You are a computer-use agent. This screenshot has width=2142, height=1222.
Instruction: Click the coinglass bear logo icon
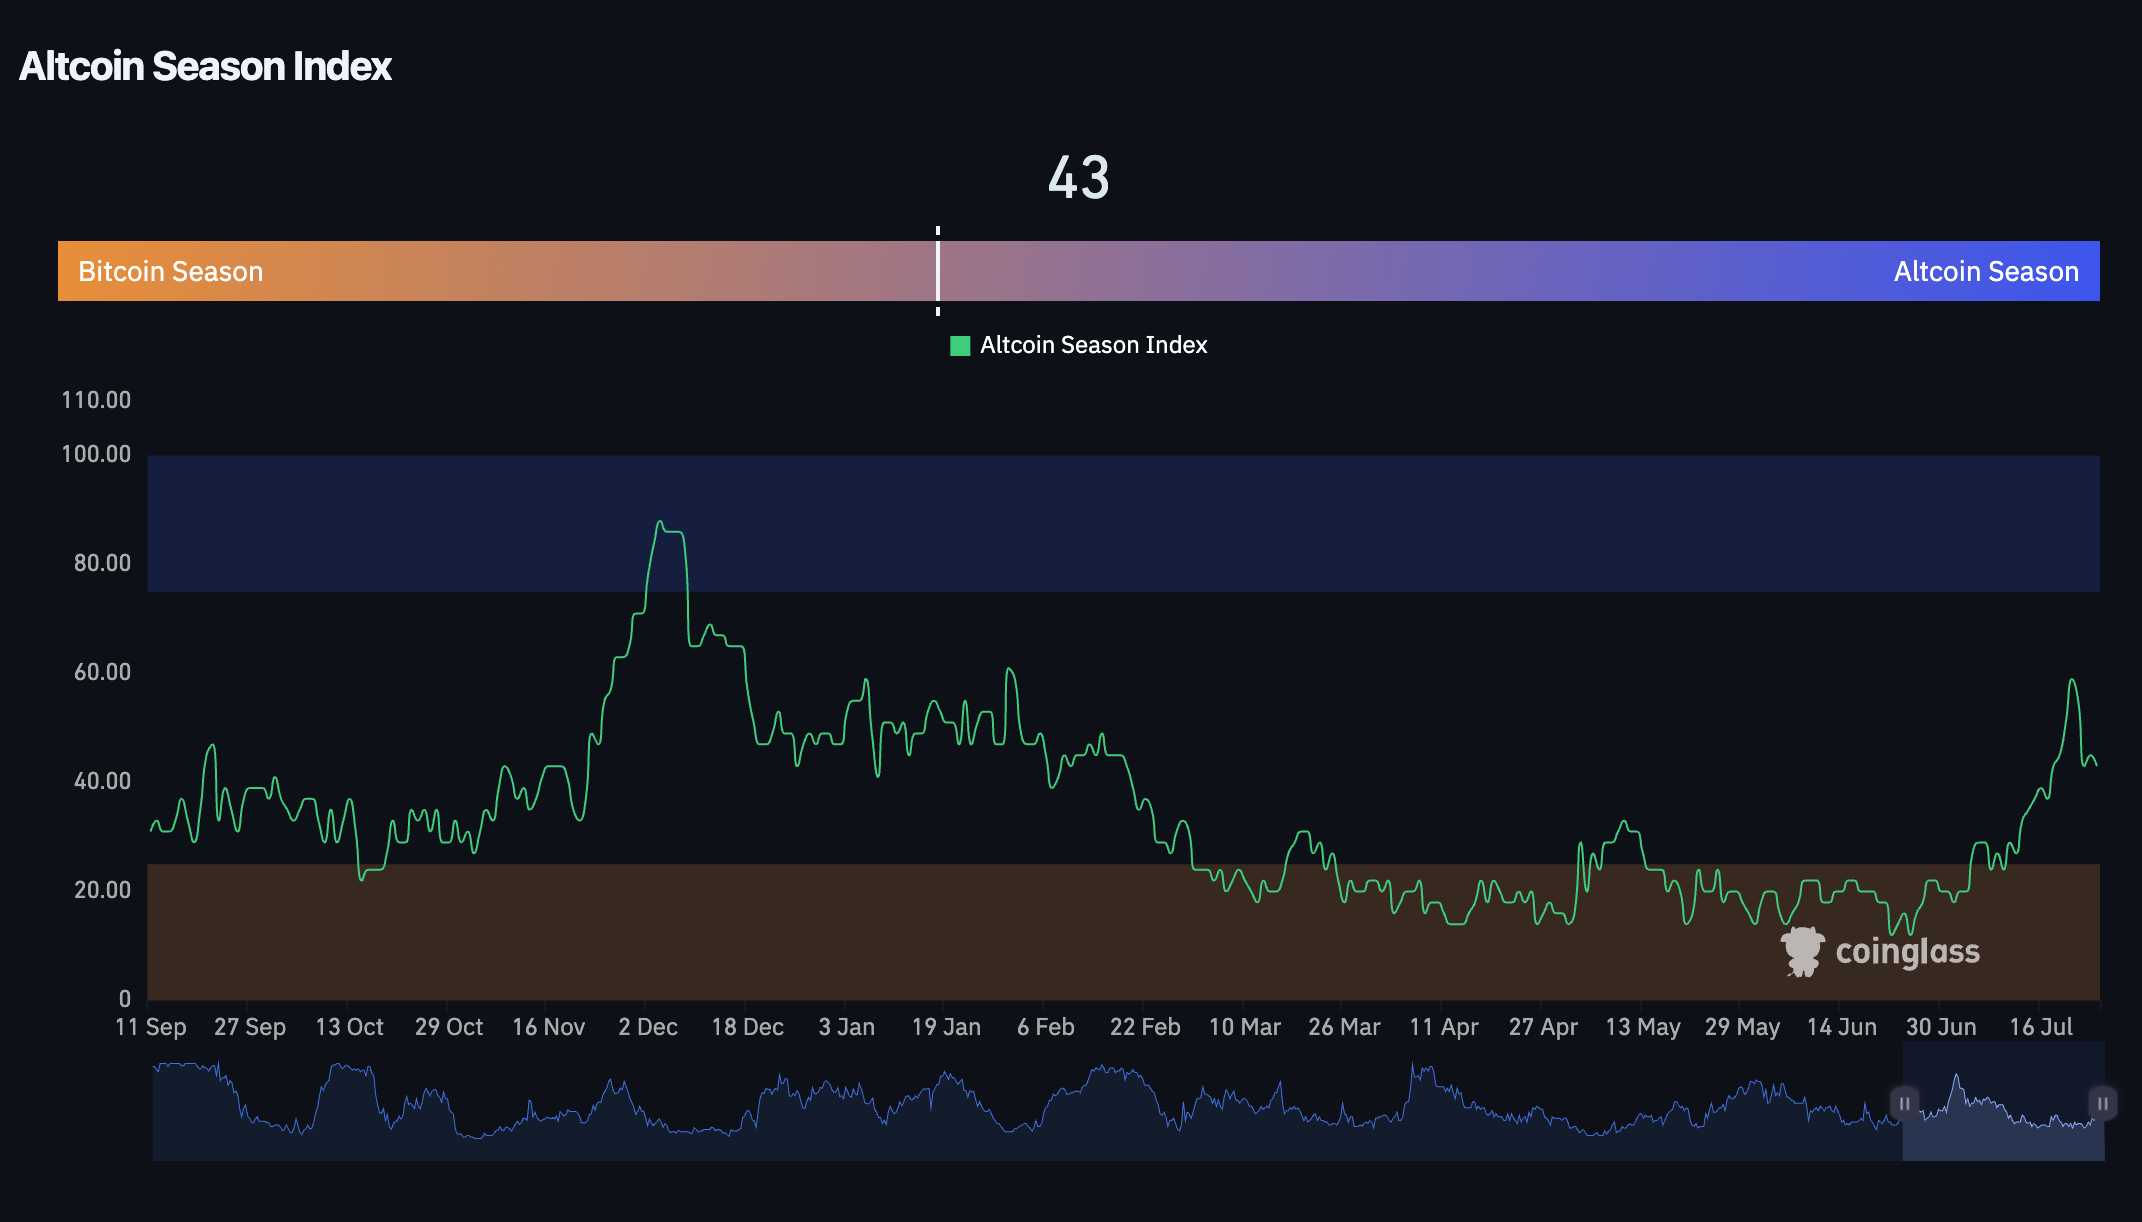[1802, 952]
